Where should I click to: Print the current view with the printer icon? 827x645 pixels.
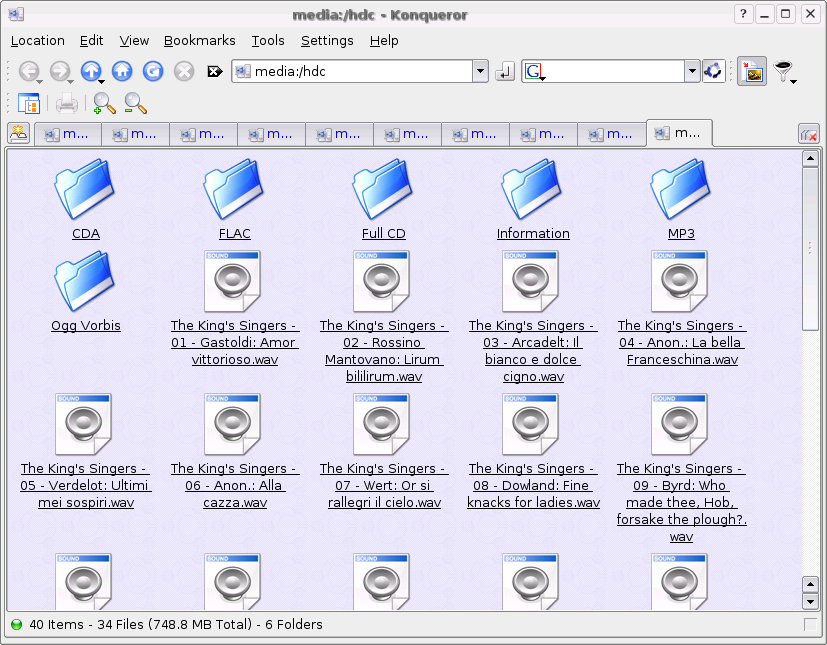pos(66,103)
